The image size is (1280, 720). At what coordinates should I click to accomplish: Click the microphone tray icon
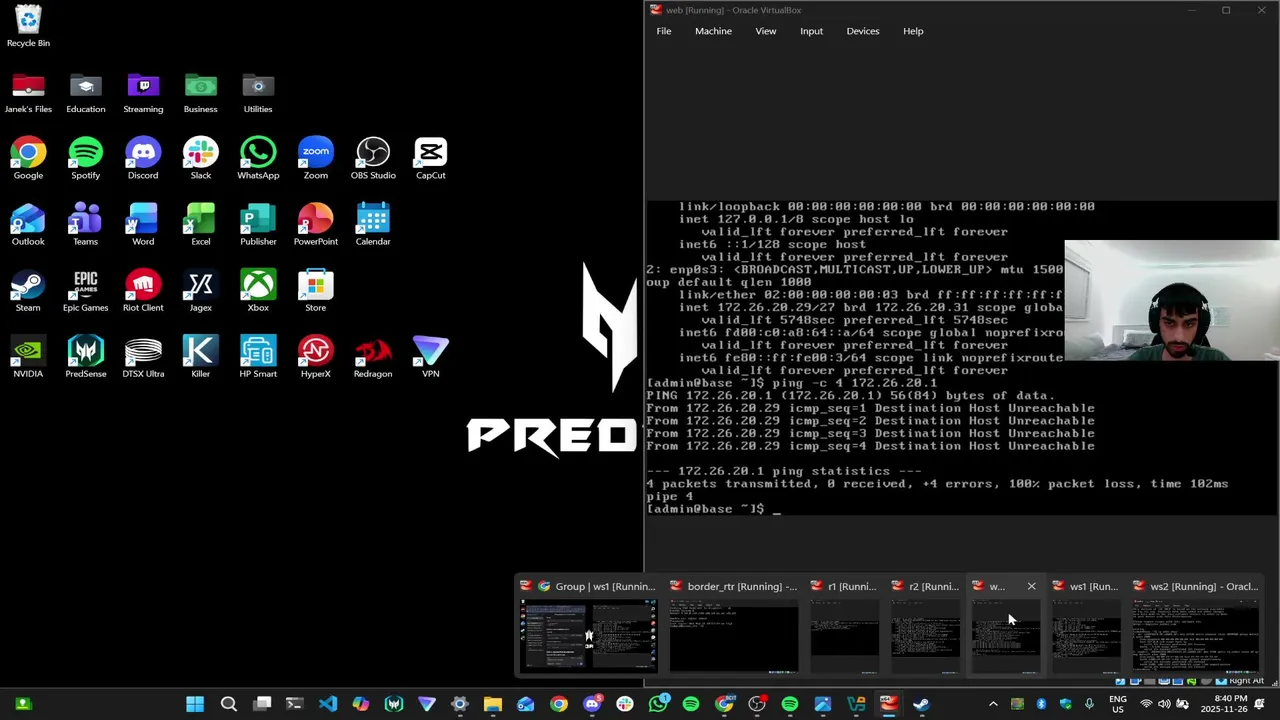1089,704
